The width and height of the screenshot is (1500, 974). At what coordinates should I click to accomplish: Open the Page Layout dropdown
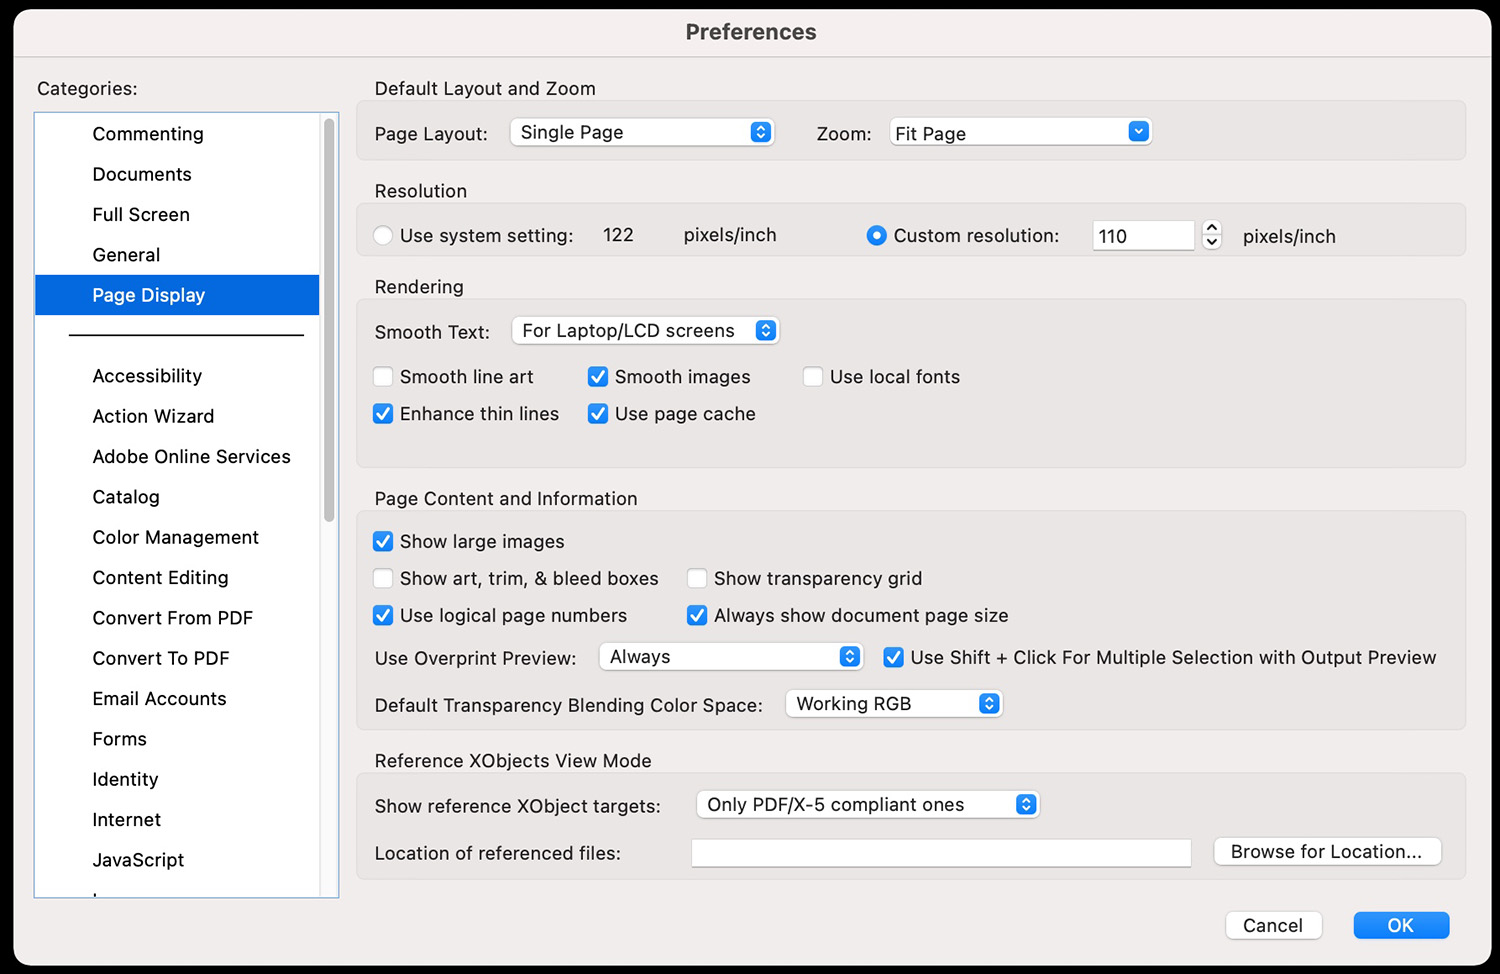(641, 132)
